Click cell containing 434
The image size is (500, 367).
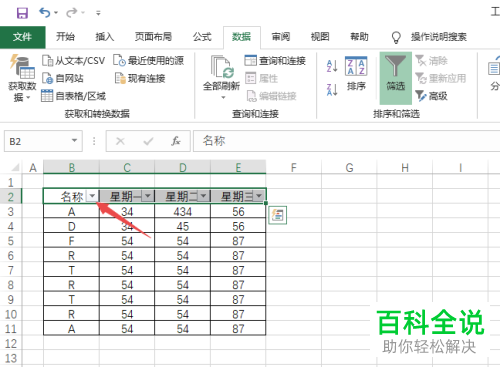coord(183,211)
